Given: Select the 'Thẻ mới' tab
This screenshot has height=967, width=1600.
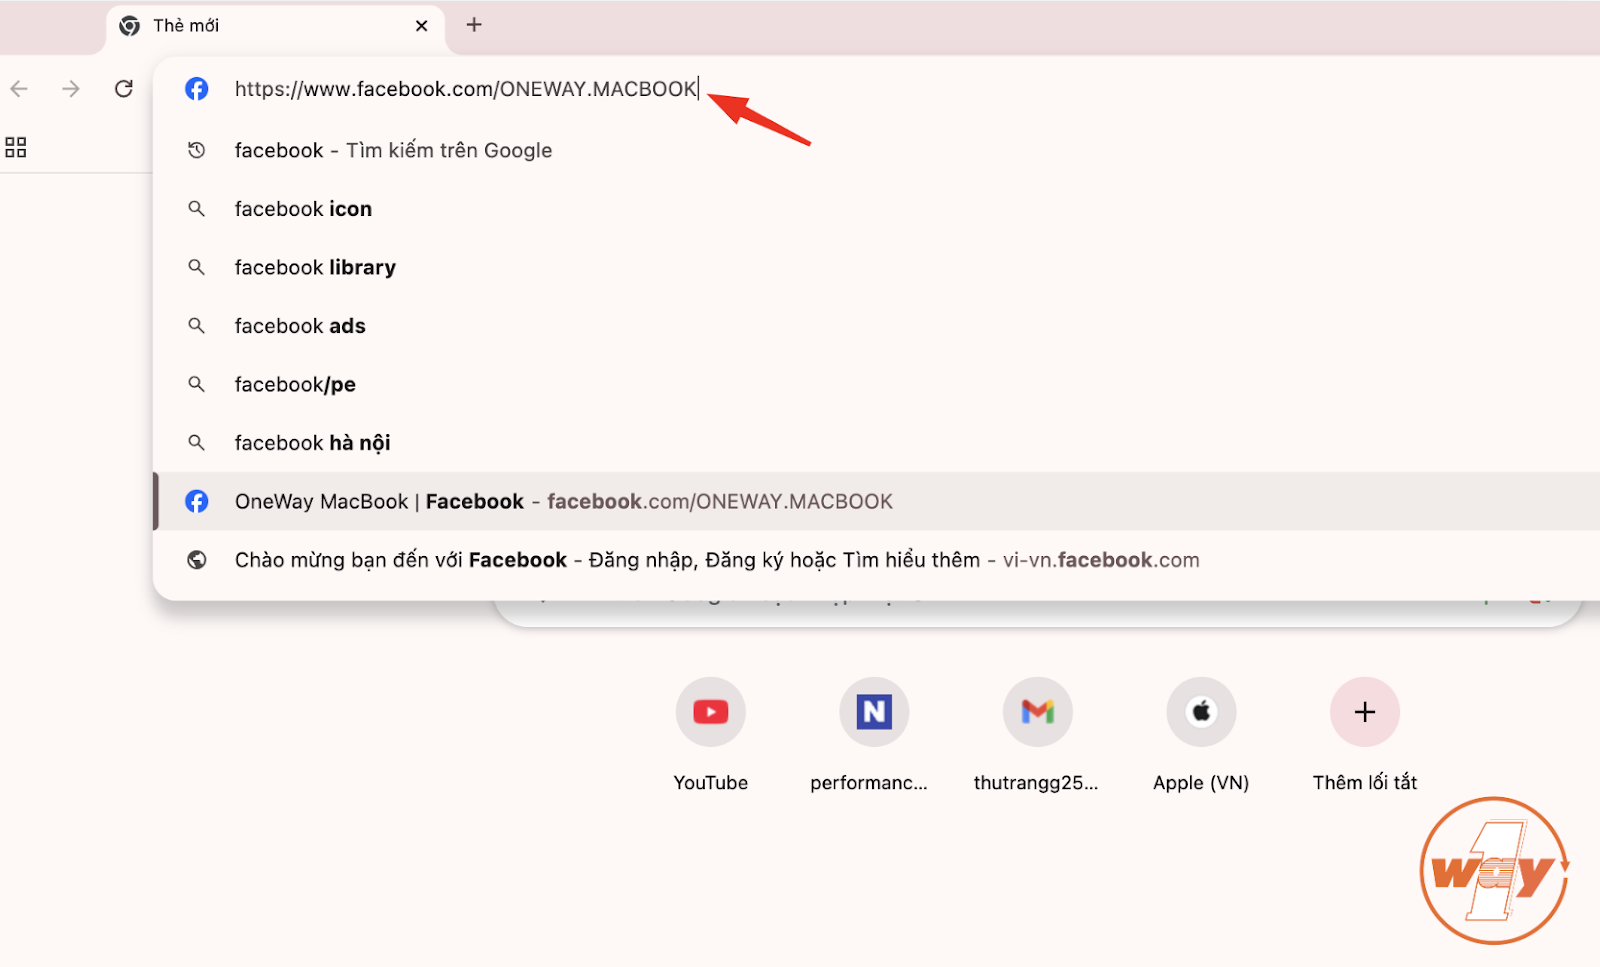Looking at the screenshot, I should [275, 27].
